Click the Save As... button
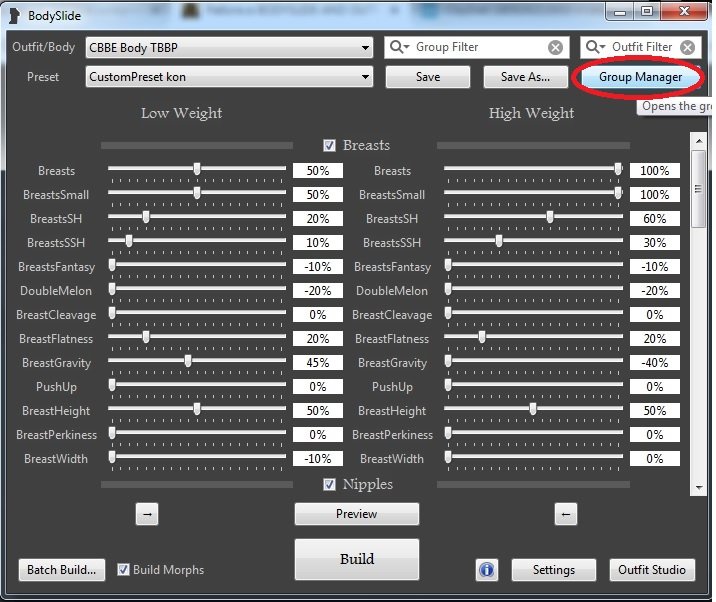This screenshot has width=716, height=602. [x=525, y=77]
